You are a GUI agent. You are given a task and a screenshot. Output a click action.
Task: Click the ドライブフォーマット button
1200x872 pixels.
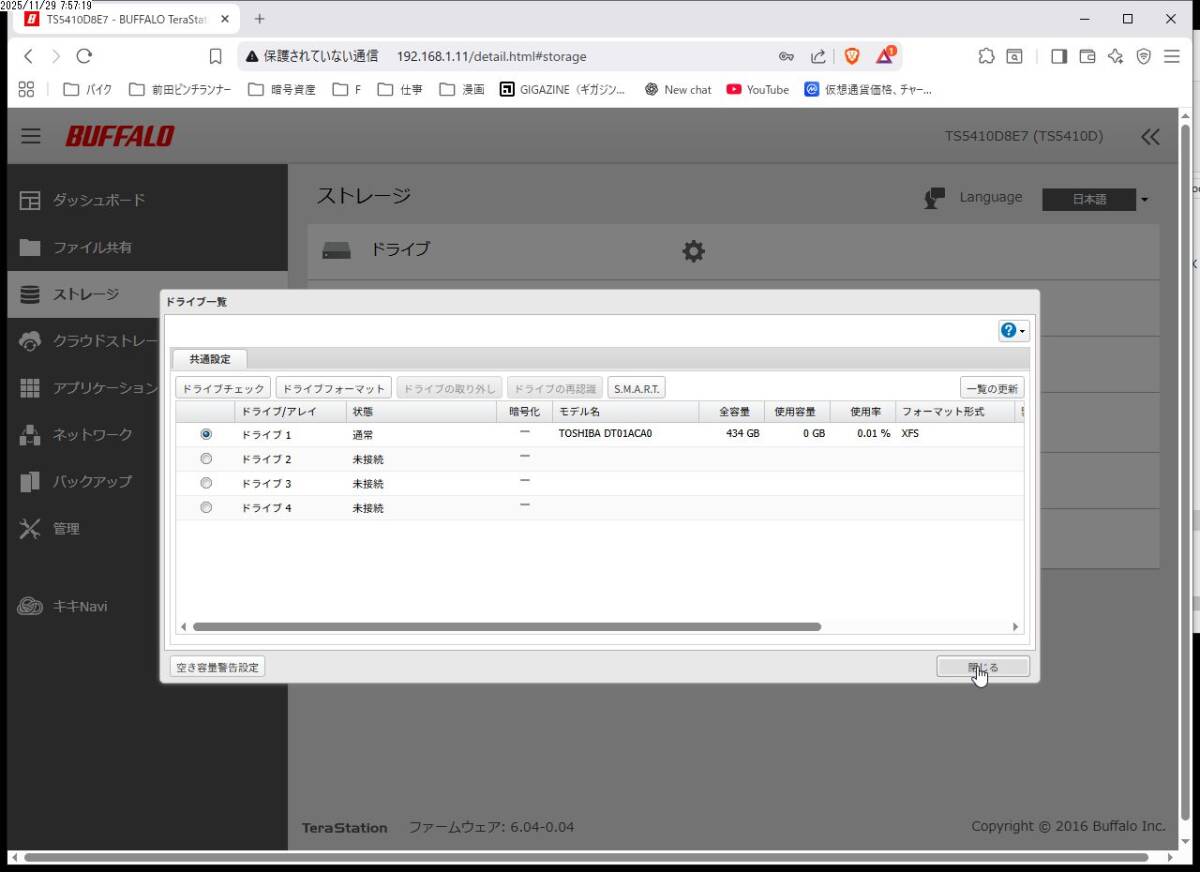pyautogui.click(x=333, y=388)
